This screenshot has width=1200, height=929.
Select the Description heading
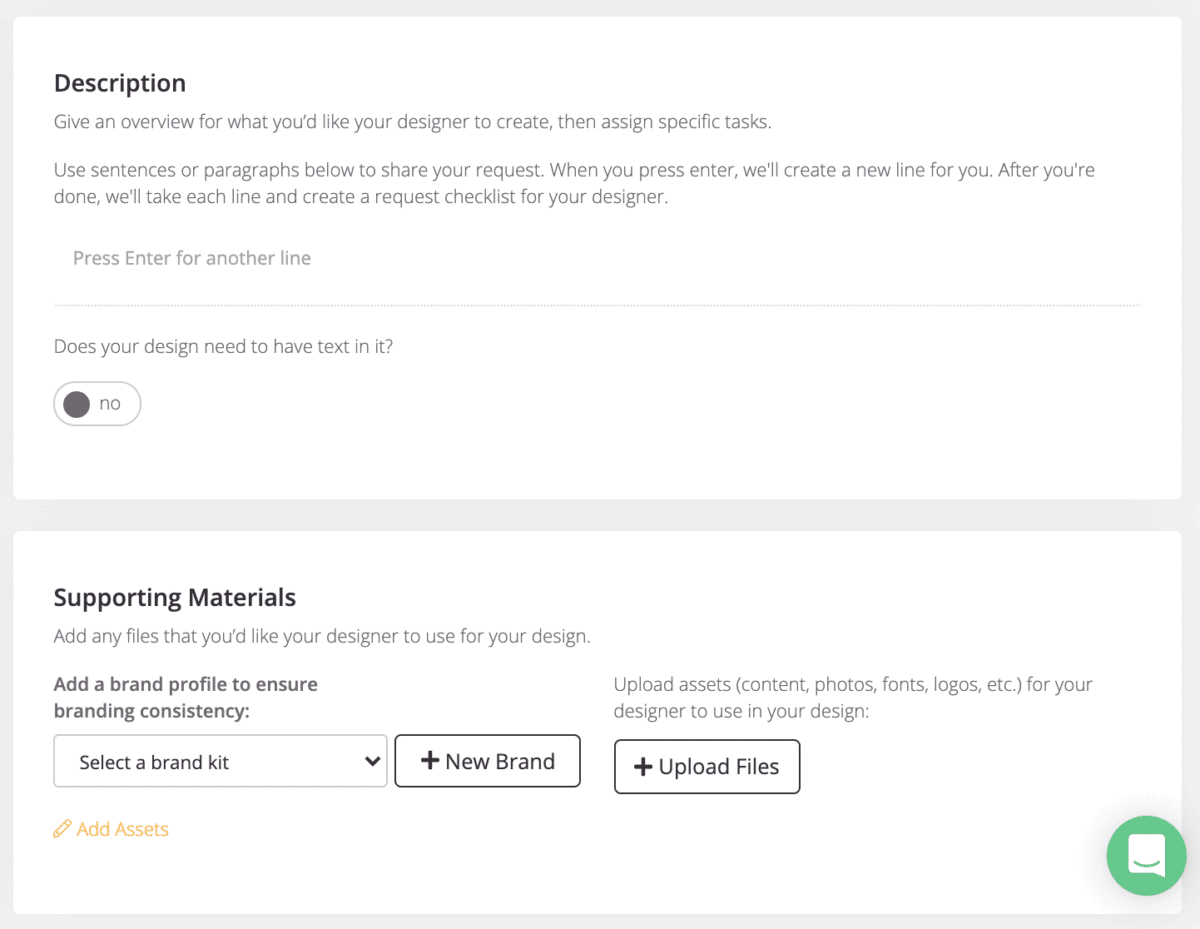(x=119, y=82)
